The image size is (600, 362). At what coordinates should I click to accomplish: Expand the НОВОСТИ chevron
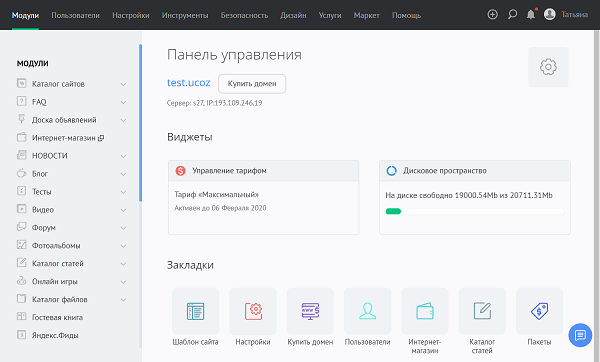(x=123, y=156)
